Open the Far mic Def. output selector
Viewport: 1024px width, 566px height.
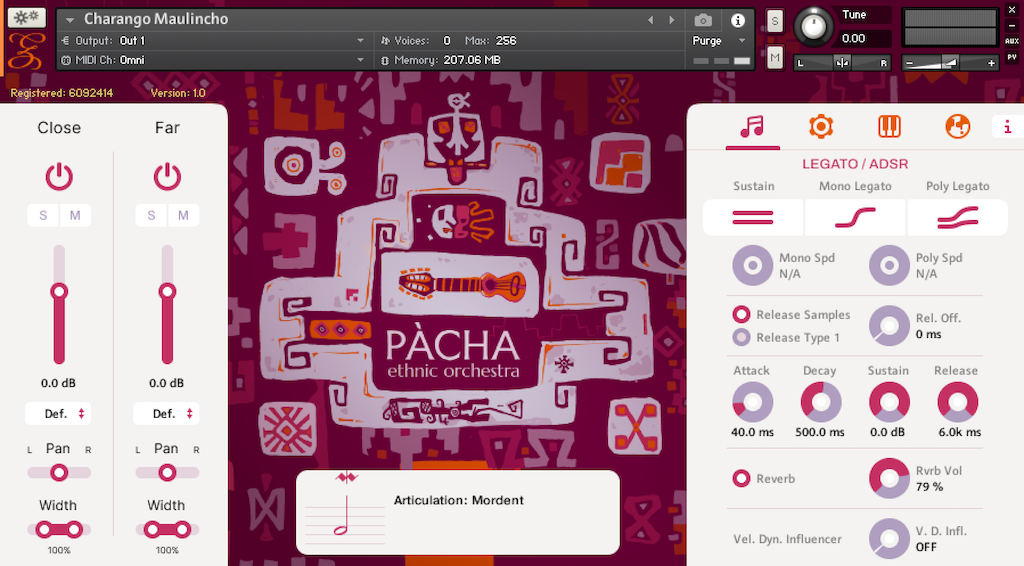(167, 414)
